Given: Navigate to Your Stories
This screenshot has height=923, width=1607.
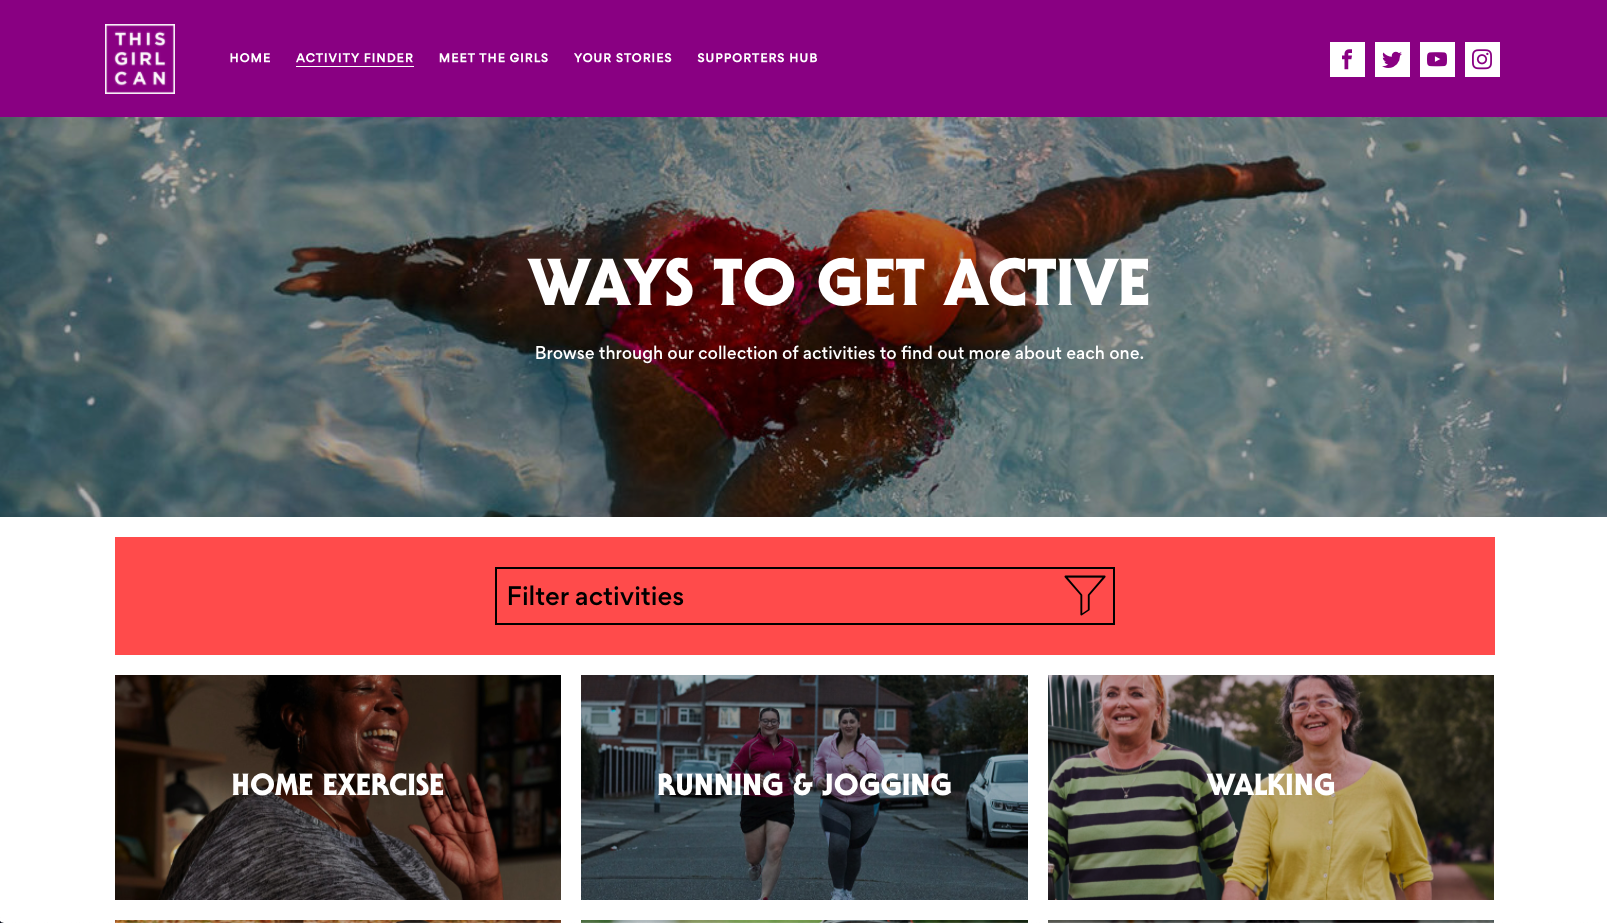Looking at the screenshot, I should pos(623,58).
